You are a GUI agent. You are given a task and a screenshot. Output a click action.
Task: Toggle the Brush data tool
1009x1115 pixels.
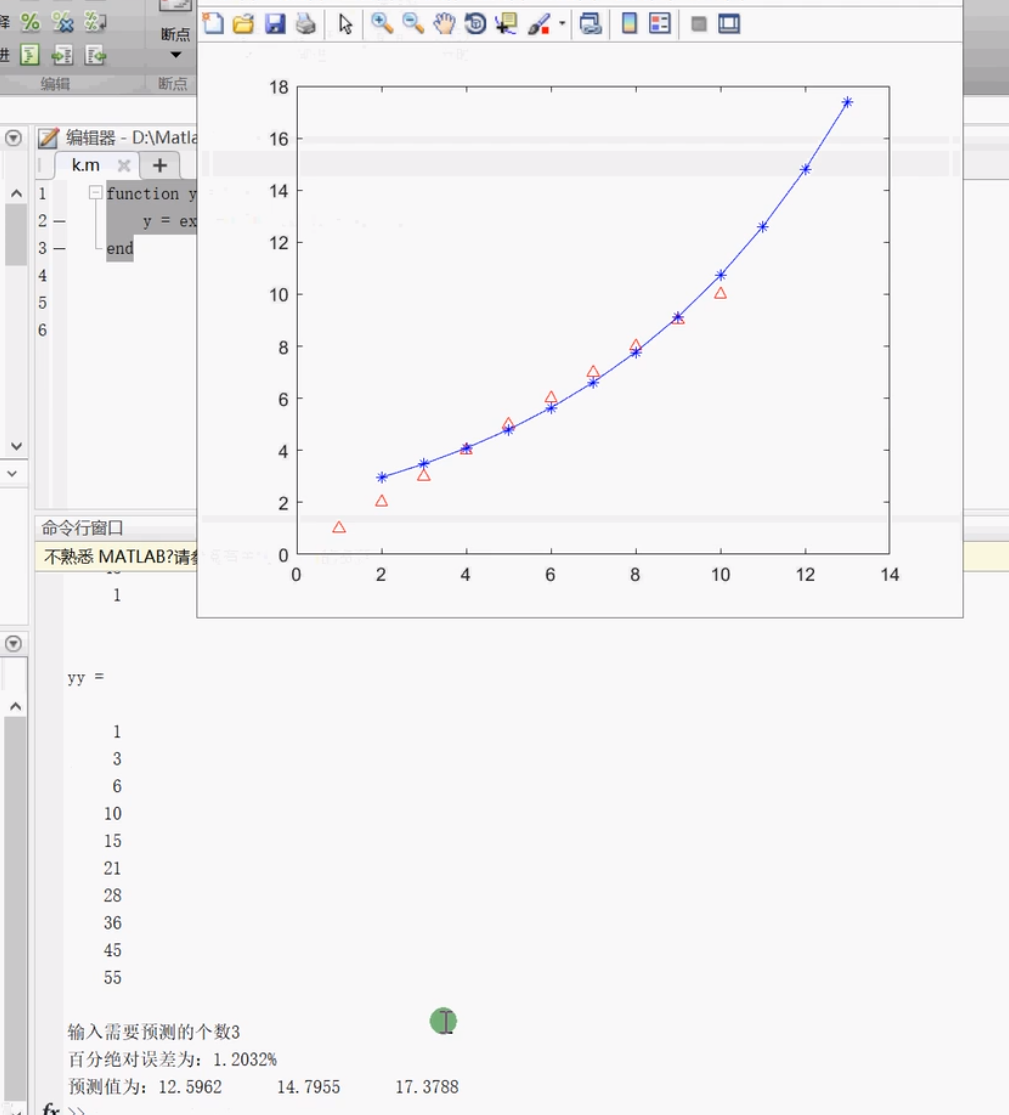(539, 23)
